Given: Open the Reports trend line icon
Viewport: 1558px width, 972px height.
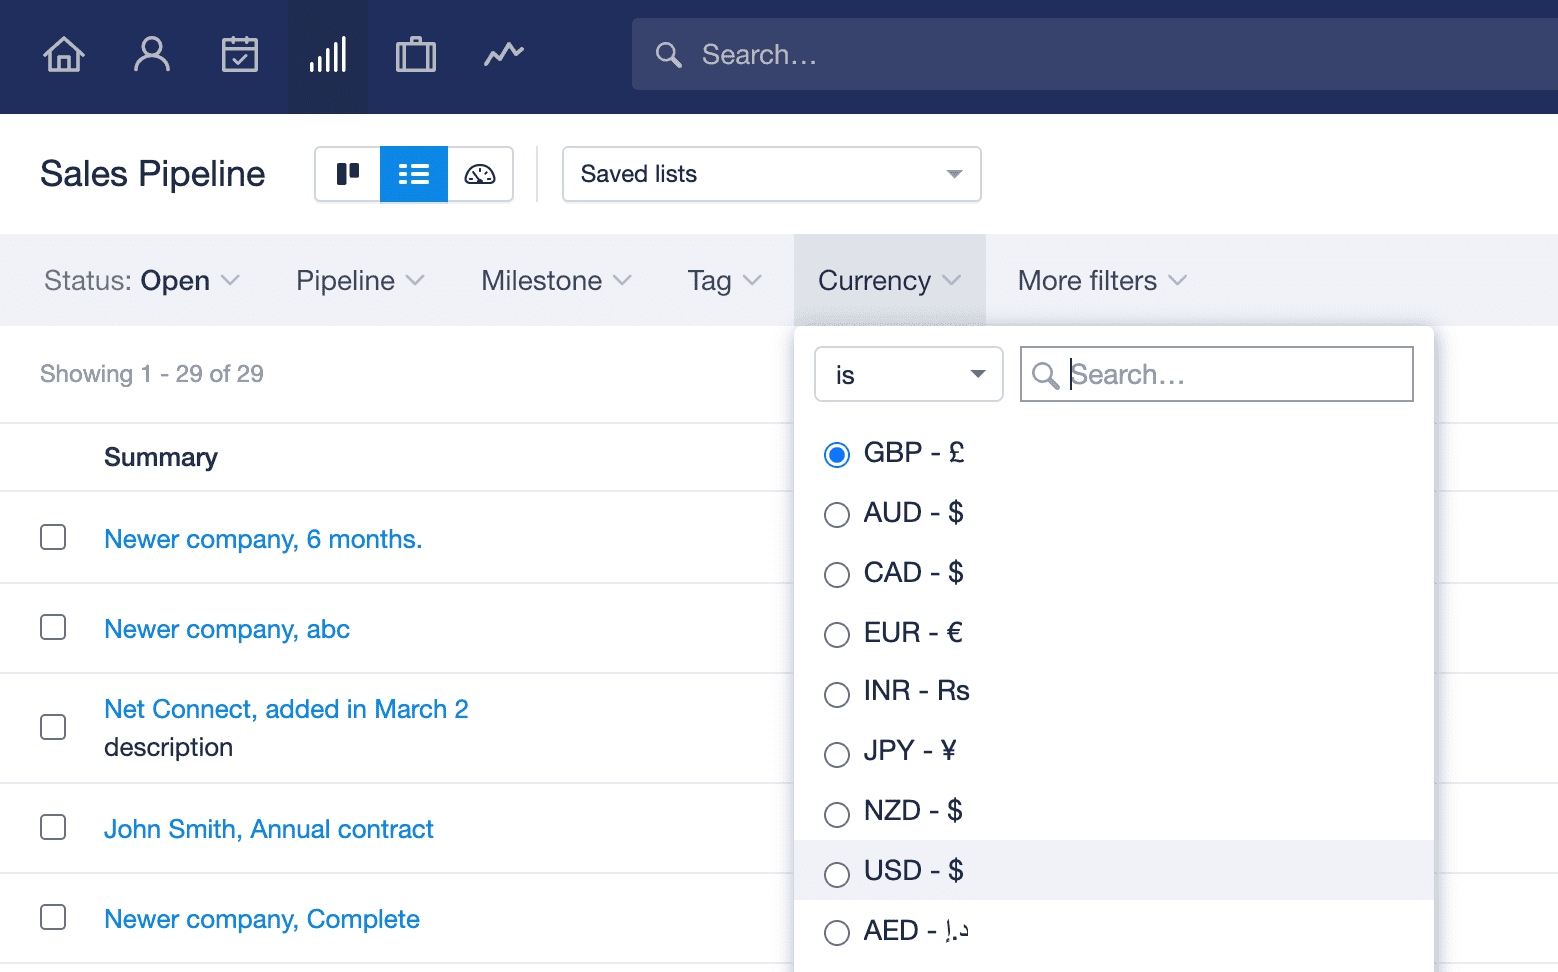Looking at the screenshot, I should [x=504, y=54].
